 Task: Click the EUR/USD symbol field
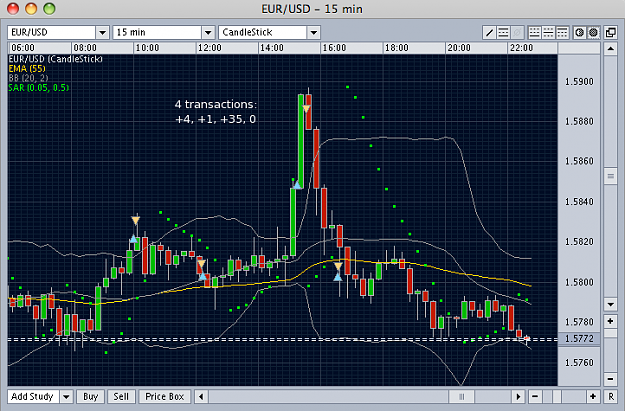(51, 33)
